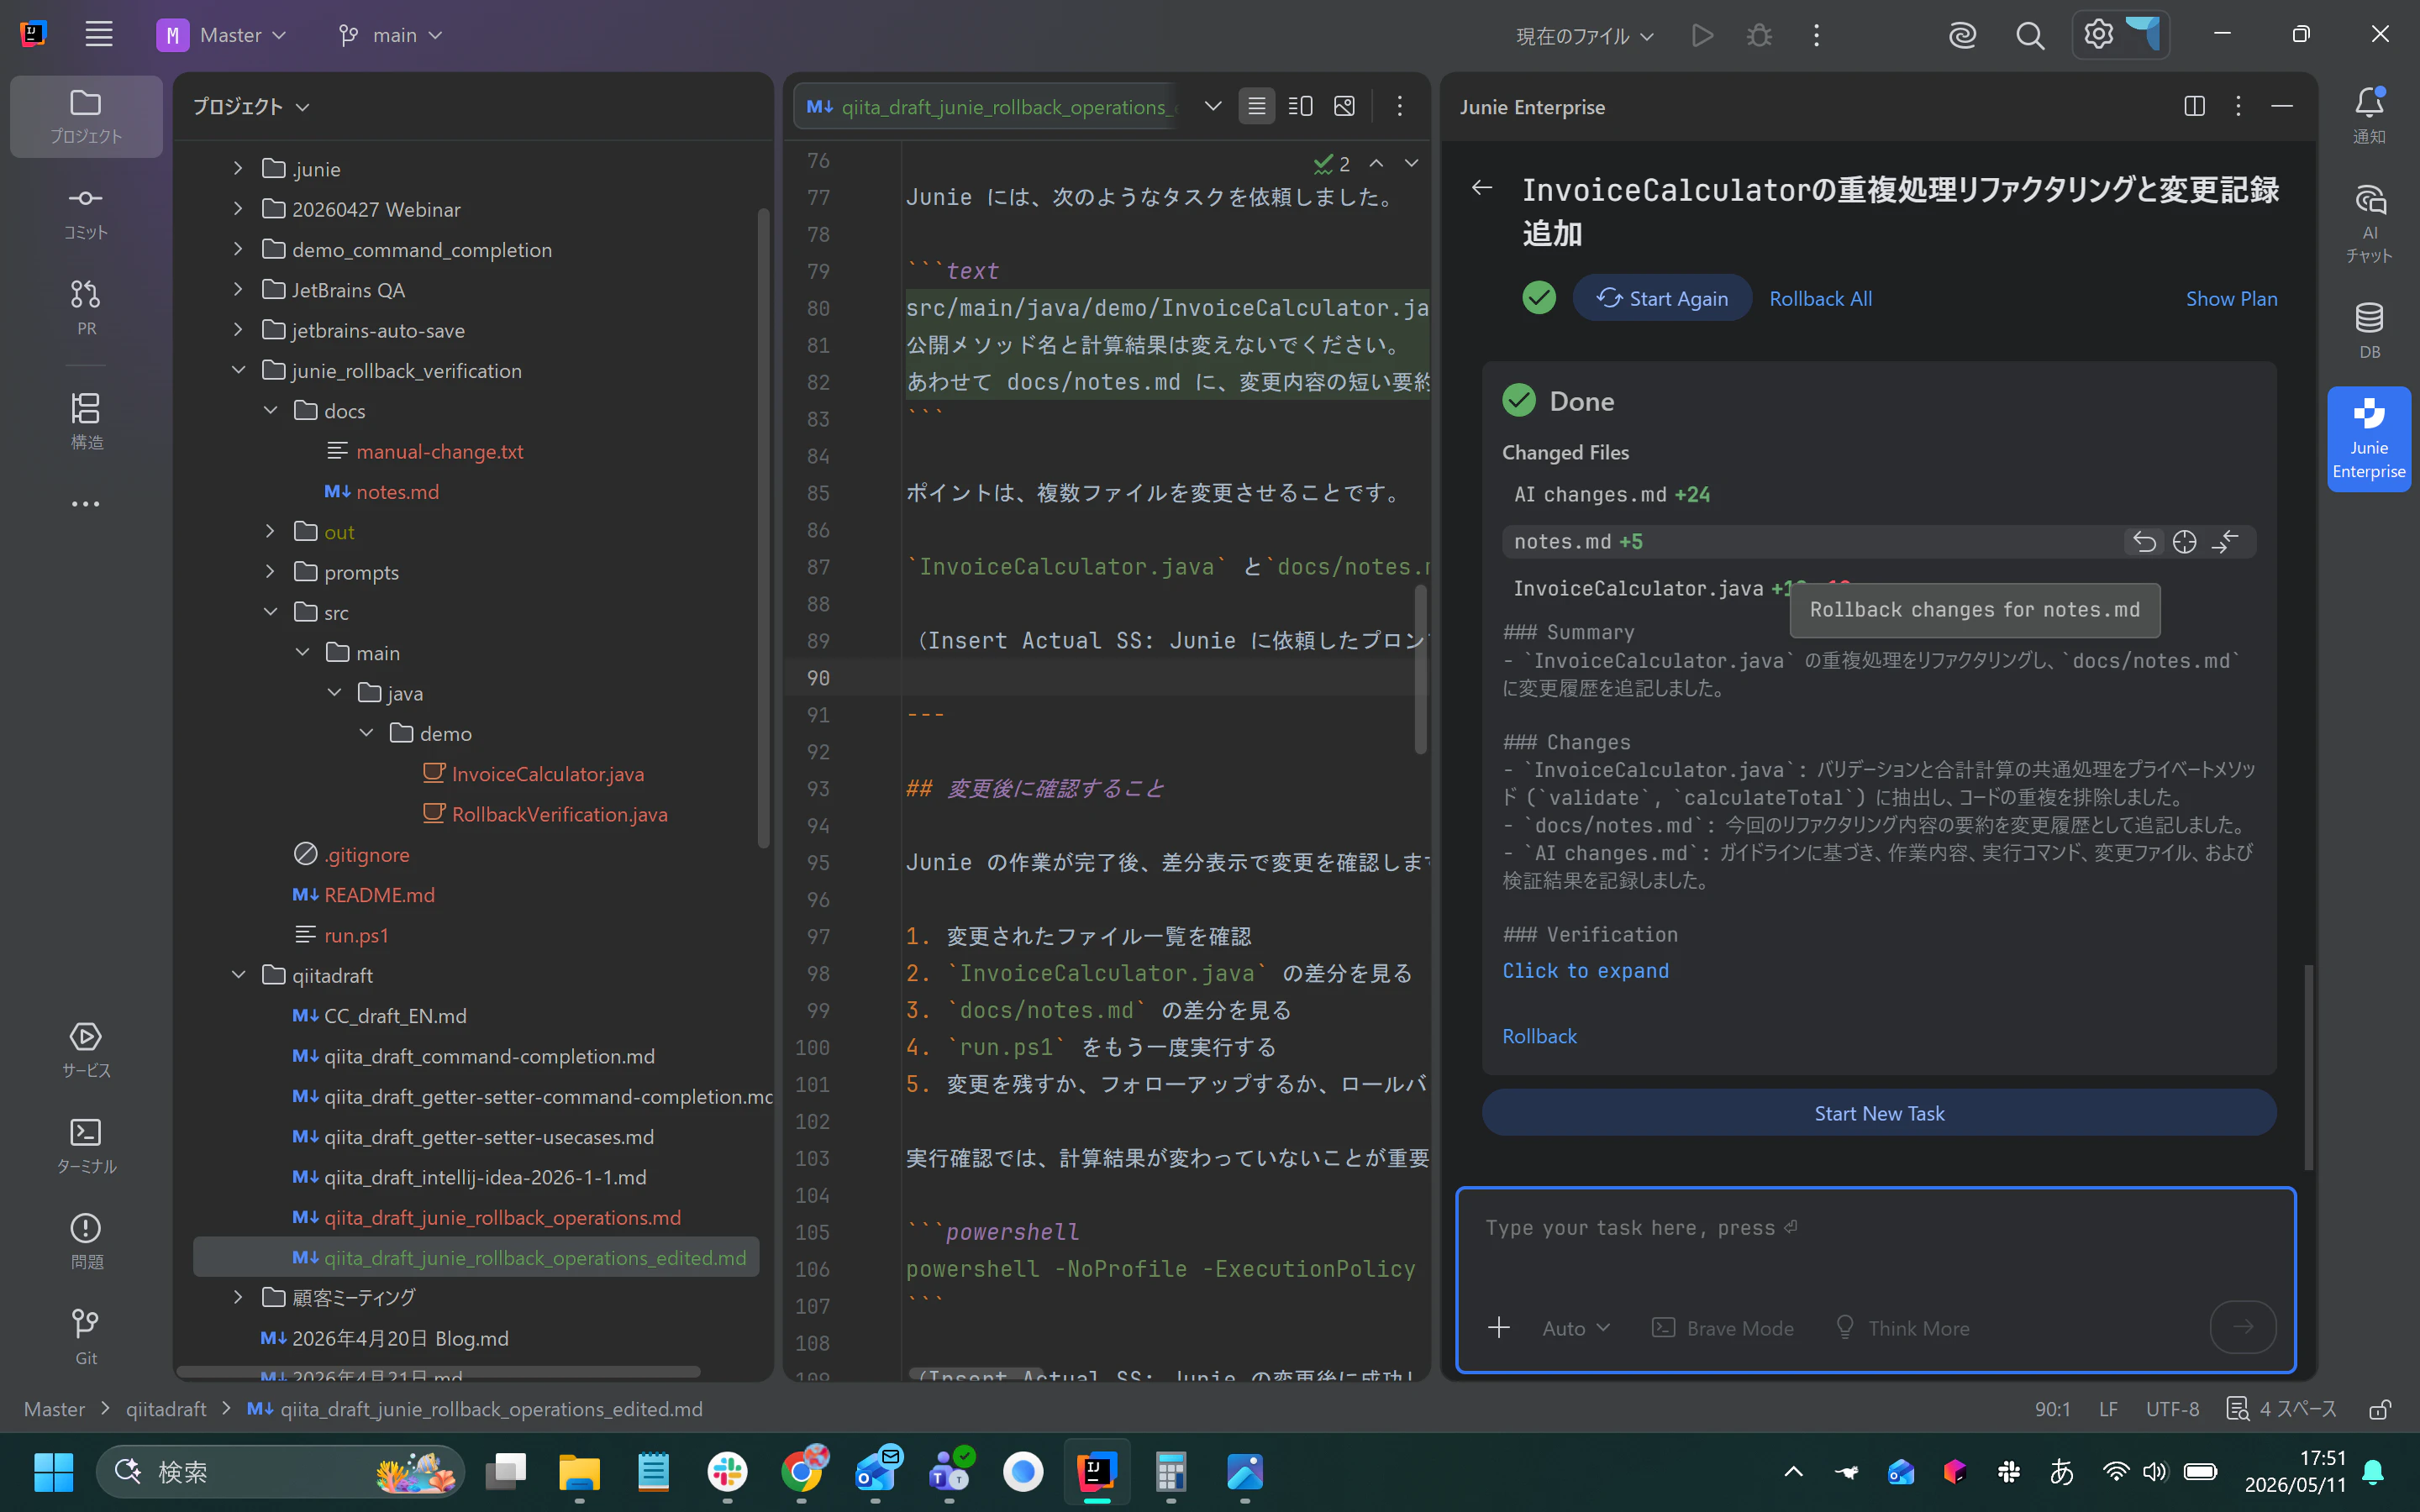
Task: Expand the prompts folder
Action: (270, 572)
